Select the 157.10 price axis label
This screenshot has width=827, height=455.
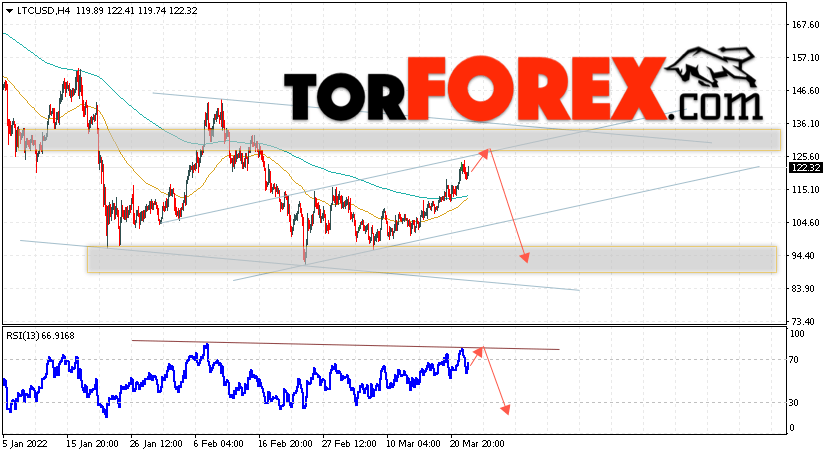[x=806, y=57]
